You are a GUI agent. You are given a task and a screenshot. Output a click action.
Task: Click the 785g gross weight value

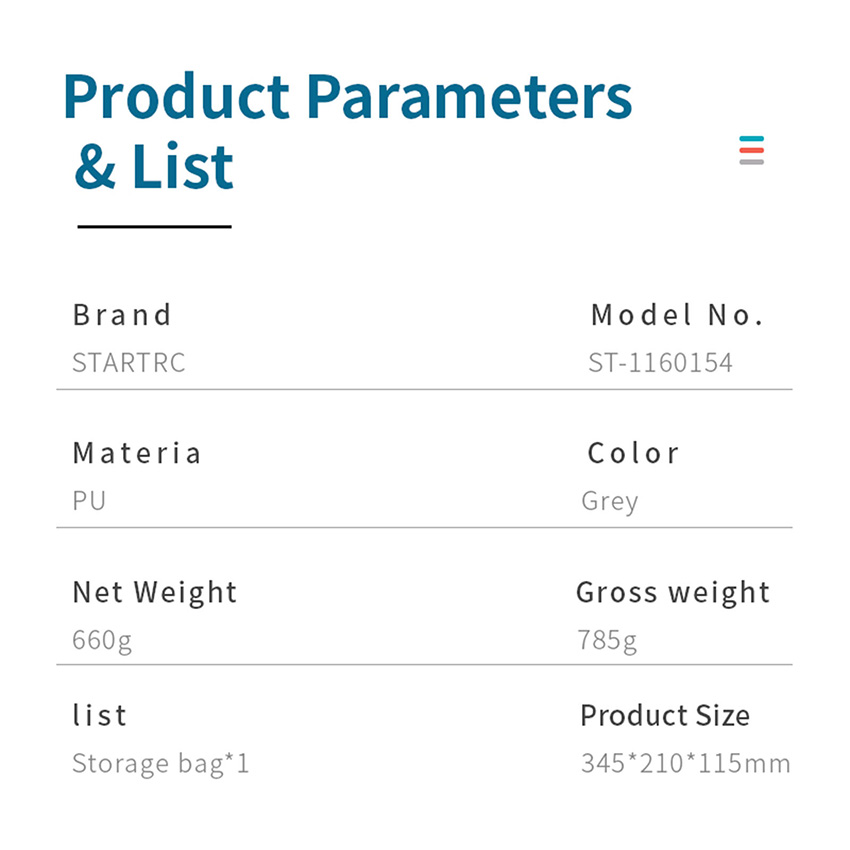(x=607, y=640)
